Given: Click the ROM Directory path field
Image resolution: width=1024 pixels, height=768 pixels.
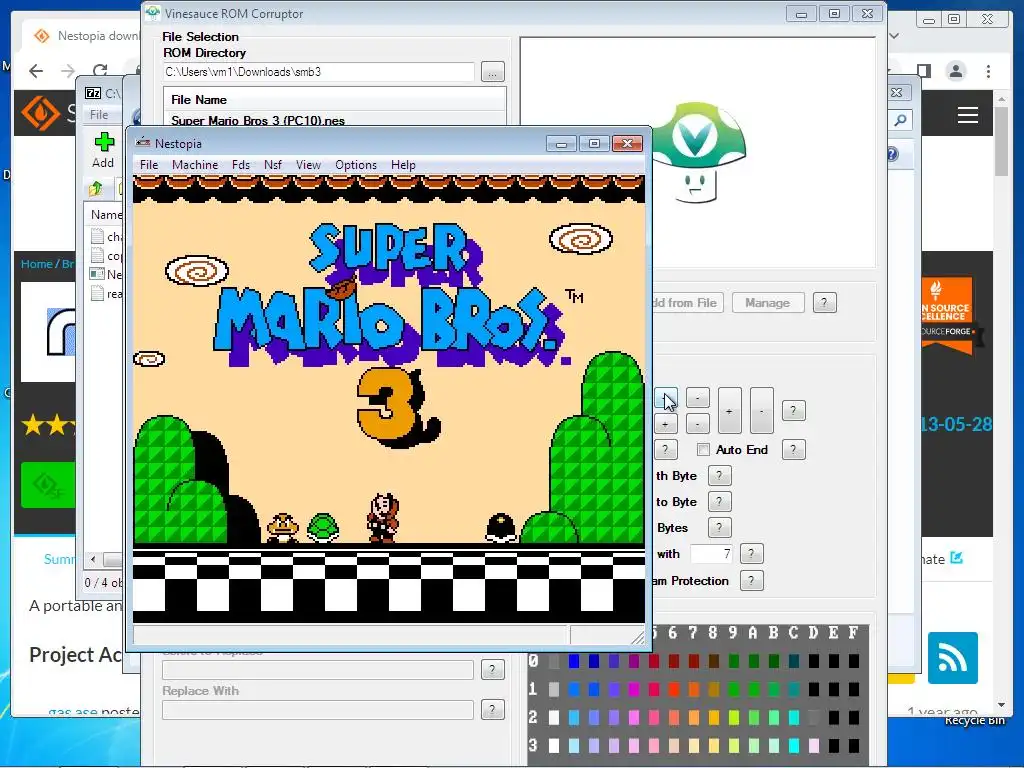Looking at the screenshot, I should coord(319,72).
